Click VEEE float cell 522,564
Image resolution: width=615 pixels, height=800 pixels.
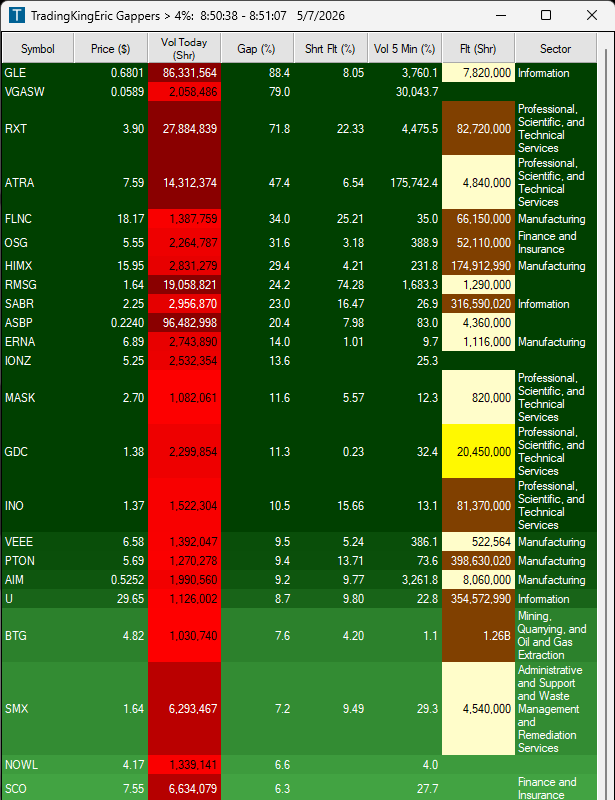click(478, 542)
